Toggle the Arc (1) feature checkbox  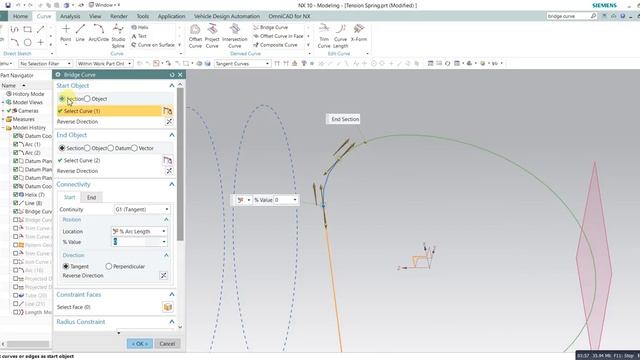click(x=16, y=144)
